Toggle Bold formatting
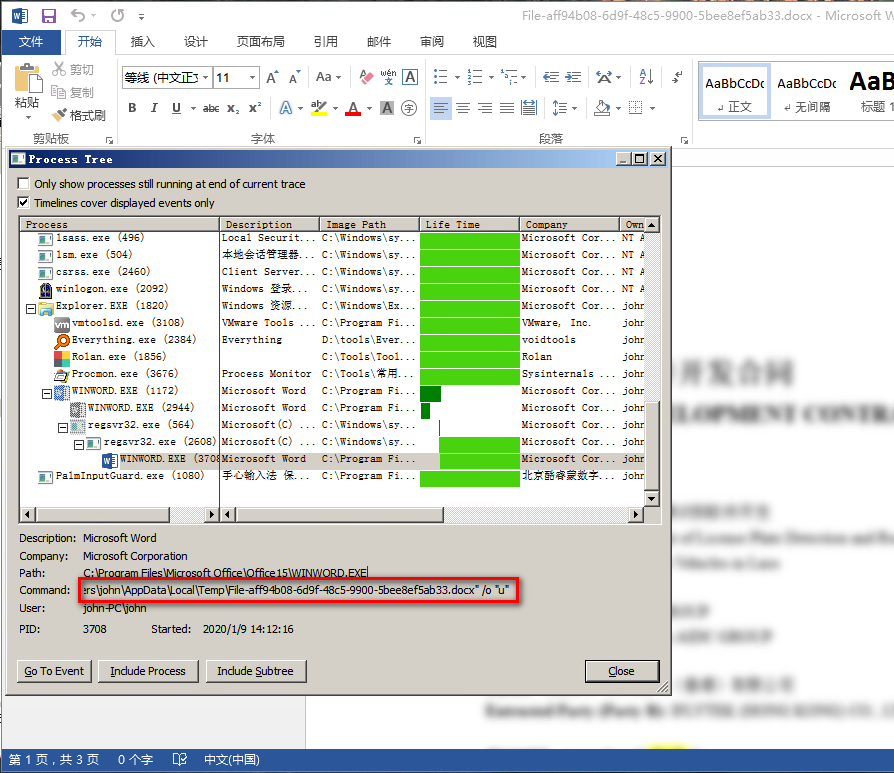The width and height of the screenshot is (894, 773). click(132, 108)
